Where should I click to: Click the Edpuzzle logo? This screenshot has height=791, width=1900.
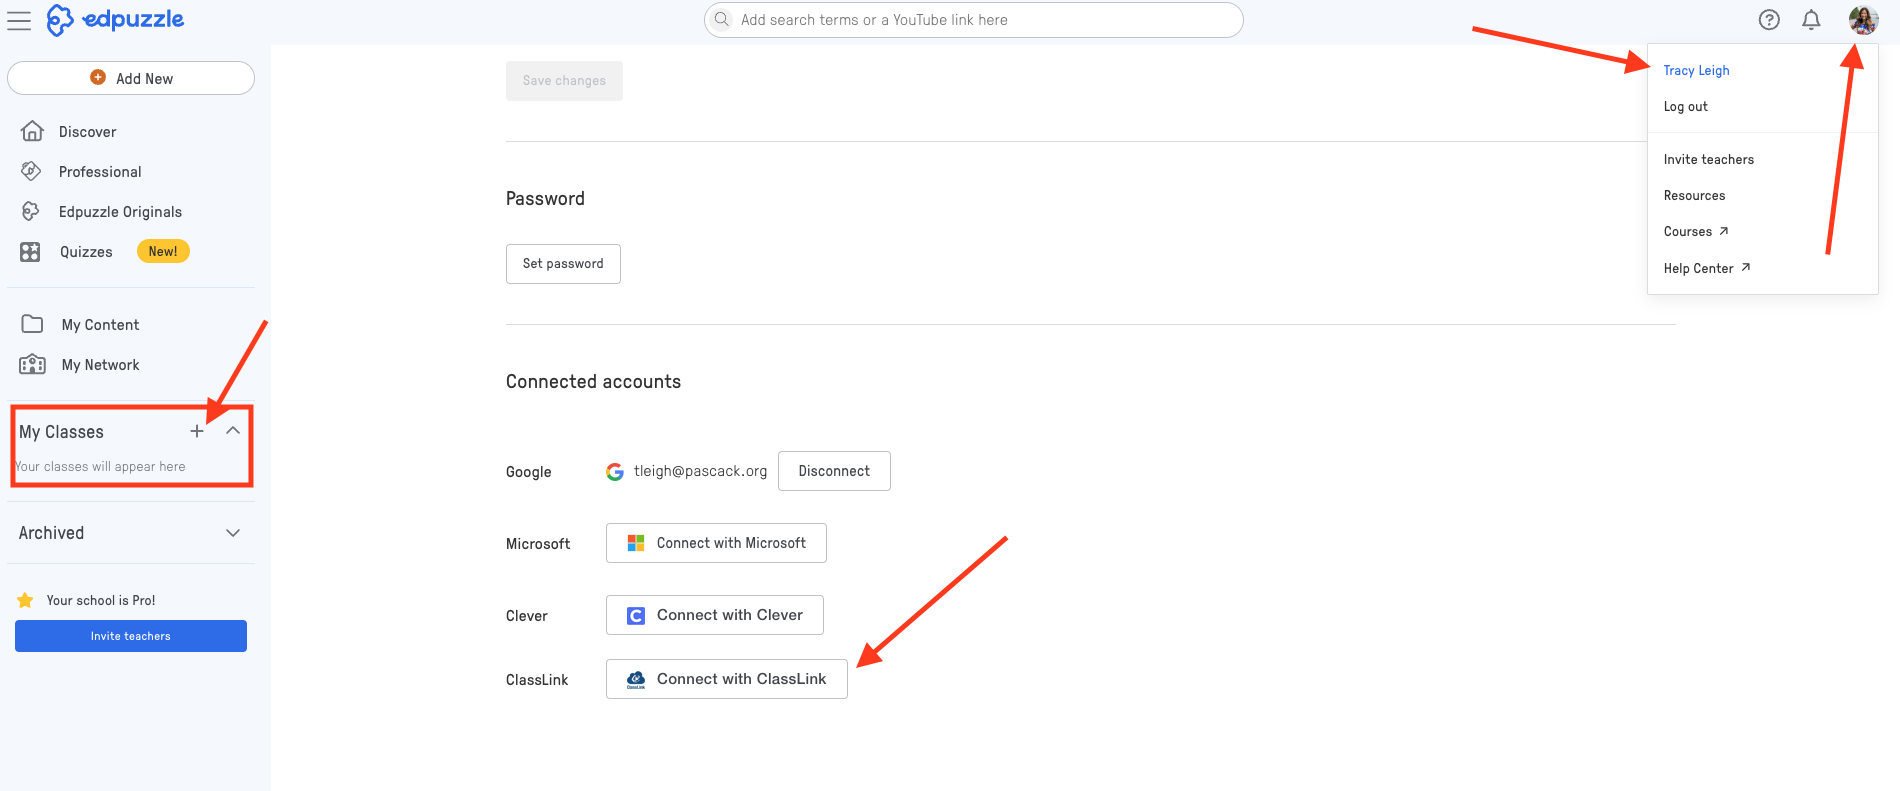[x=115, y=20]
